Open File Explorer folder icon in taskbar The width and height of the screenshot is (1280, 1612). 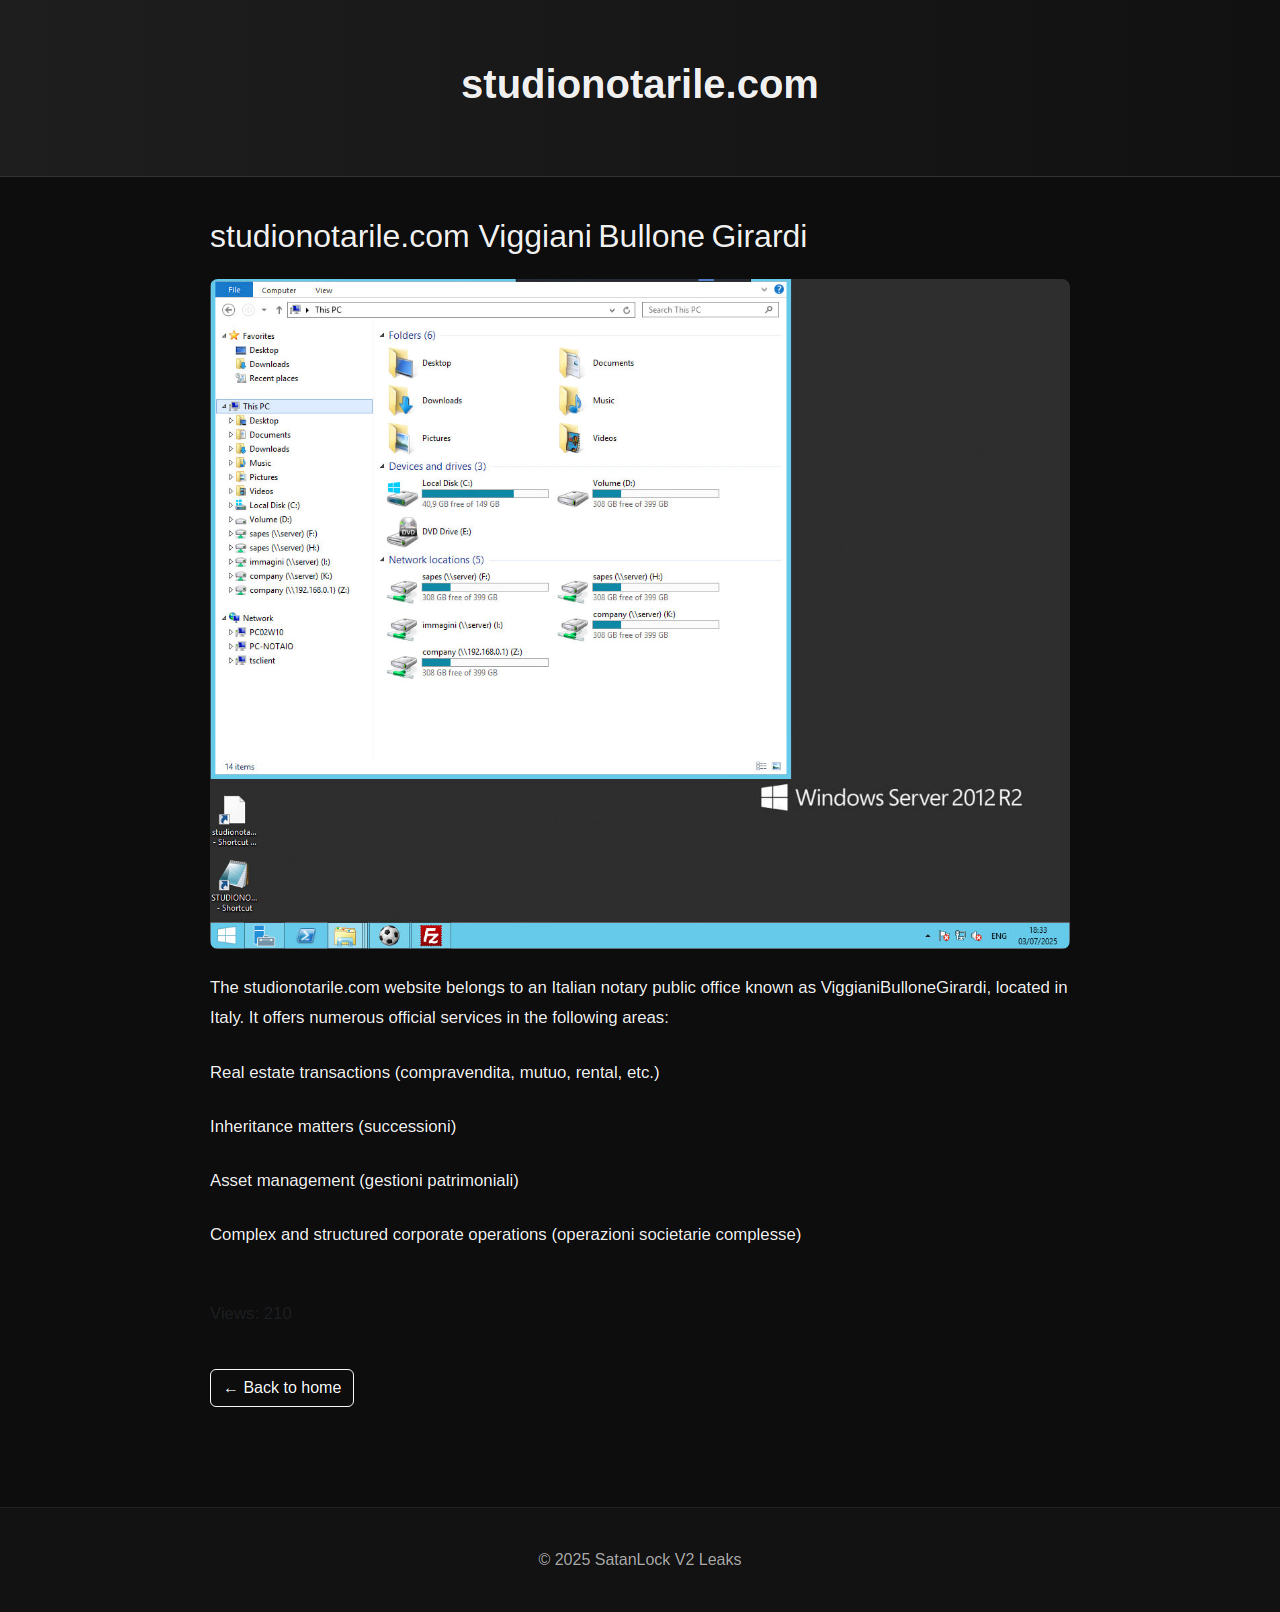coord(345,936)
